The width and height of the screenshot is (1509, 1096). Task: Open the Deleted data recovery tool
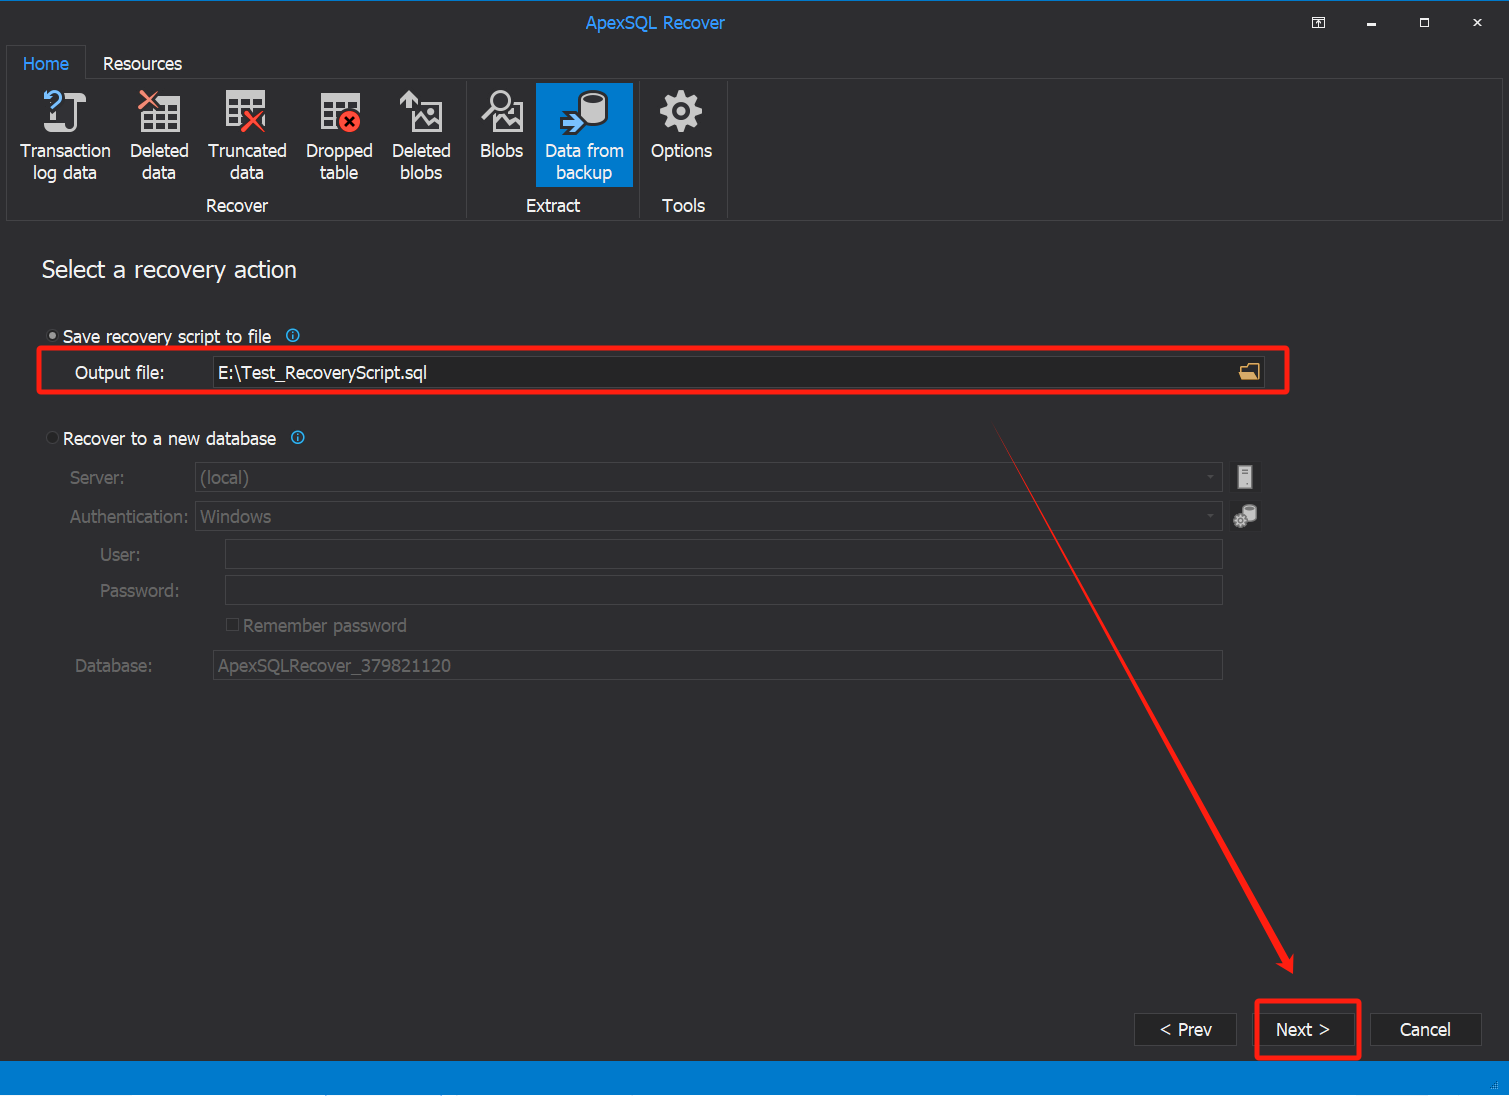(x=158, y=135)
